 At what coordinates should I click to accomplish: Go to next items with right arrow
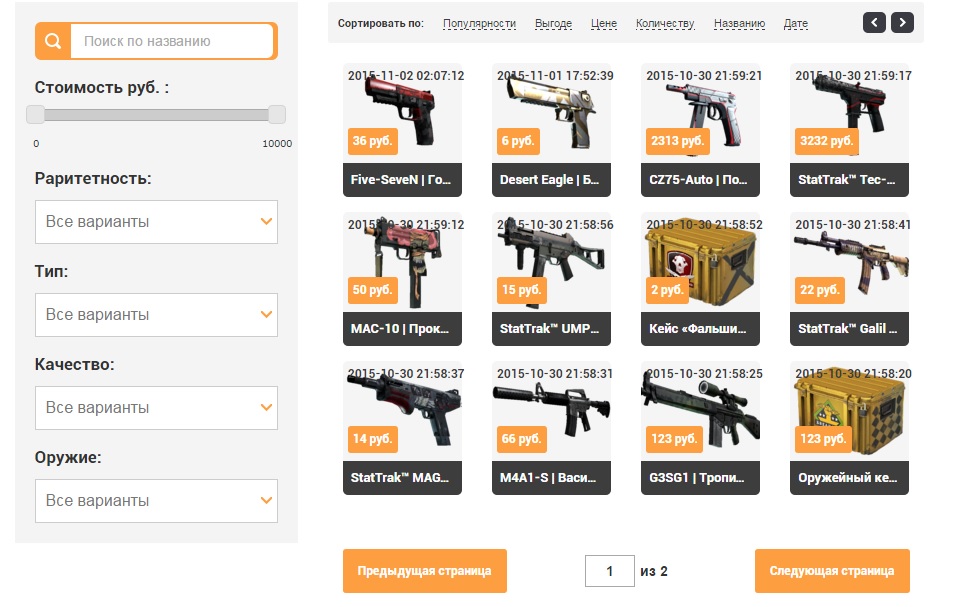coord(902,23)
